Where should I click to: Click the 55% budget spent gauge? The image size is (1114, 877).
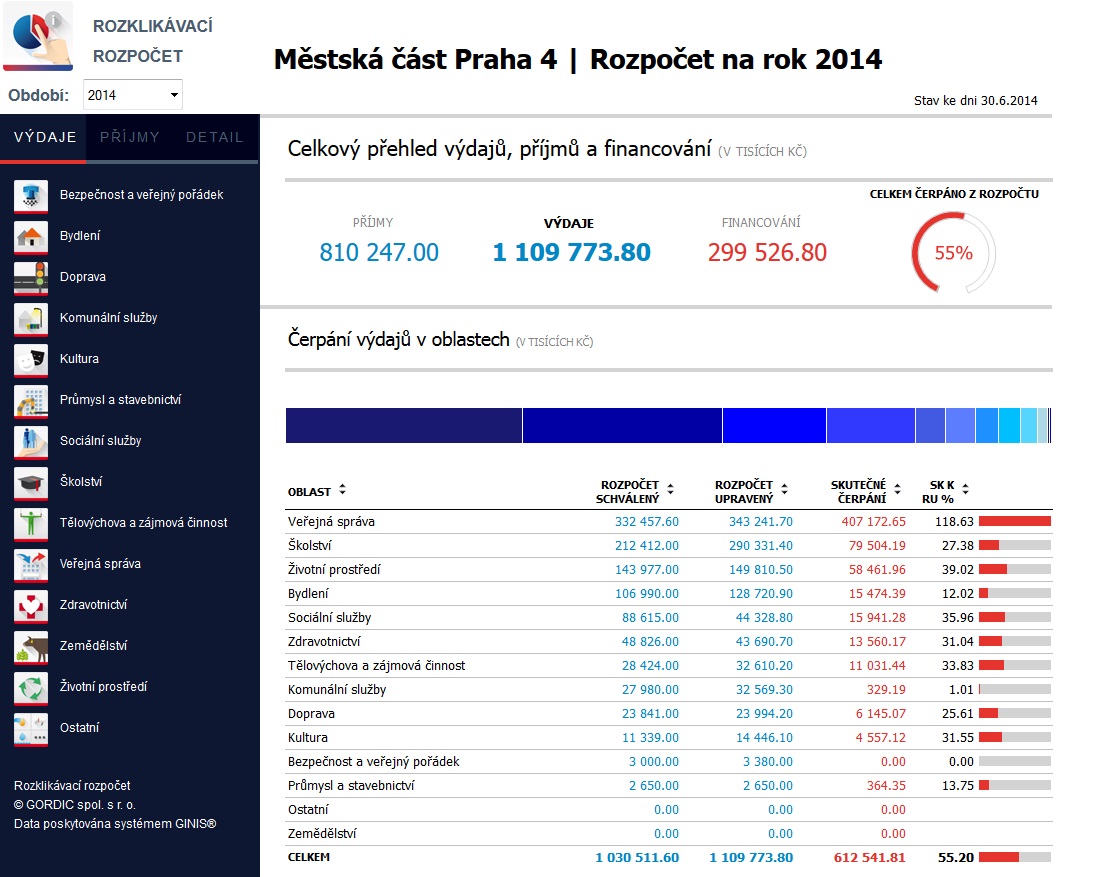tap(953, 253)
